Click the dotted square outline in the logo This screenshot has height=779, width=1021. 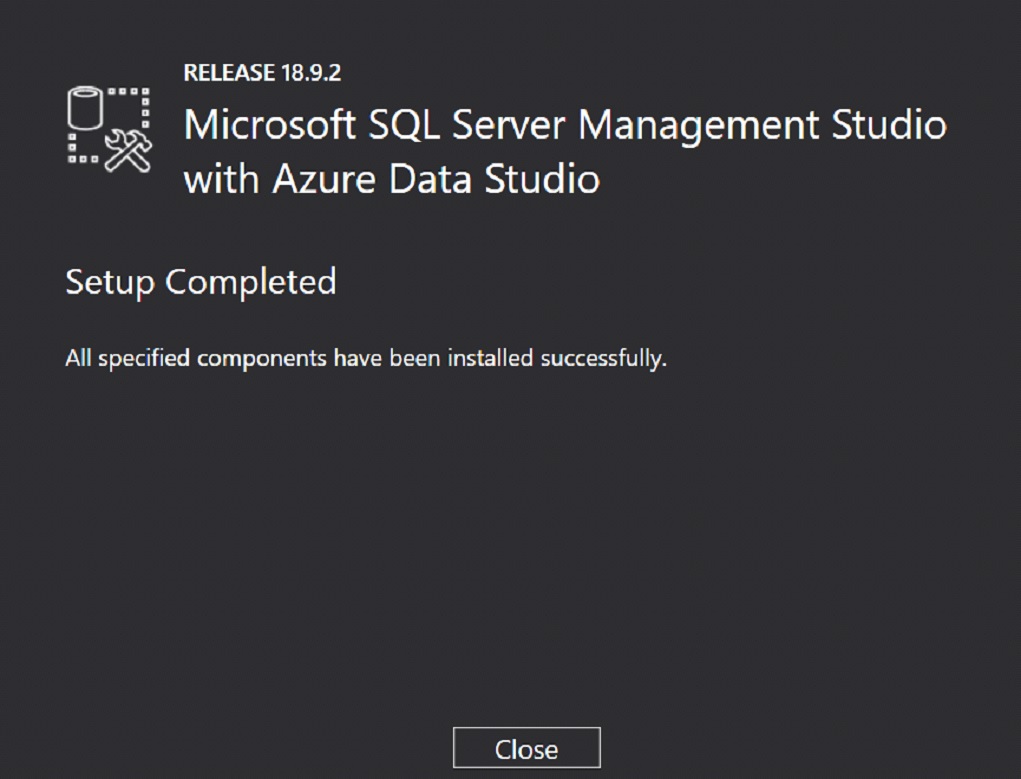click(x=109, y=125)
